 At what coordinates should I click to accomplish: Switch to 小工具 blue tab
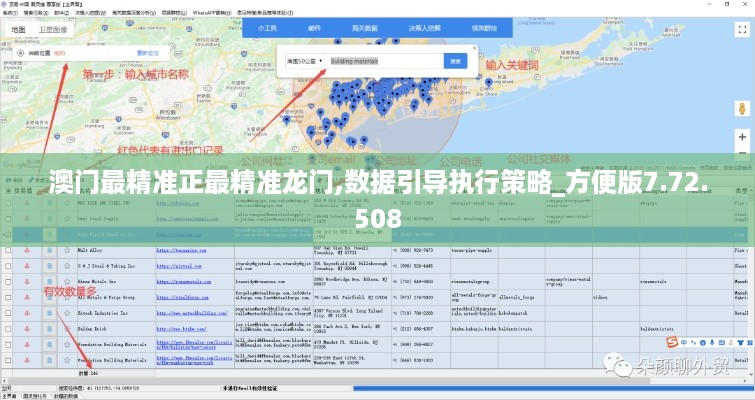click(x=267, y=28)
